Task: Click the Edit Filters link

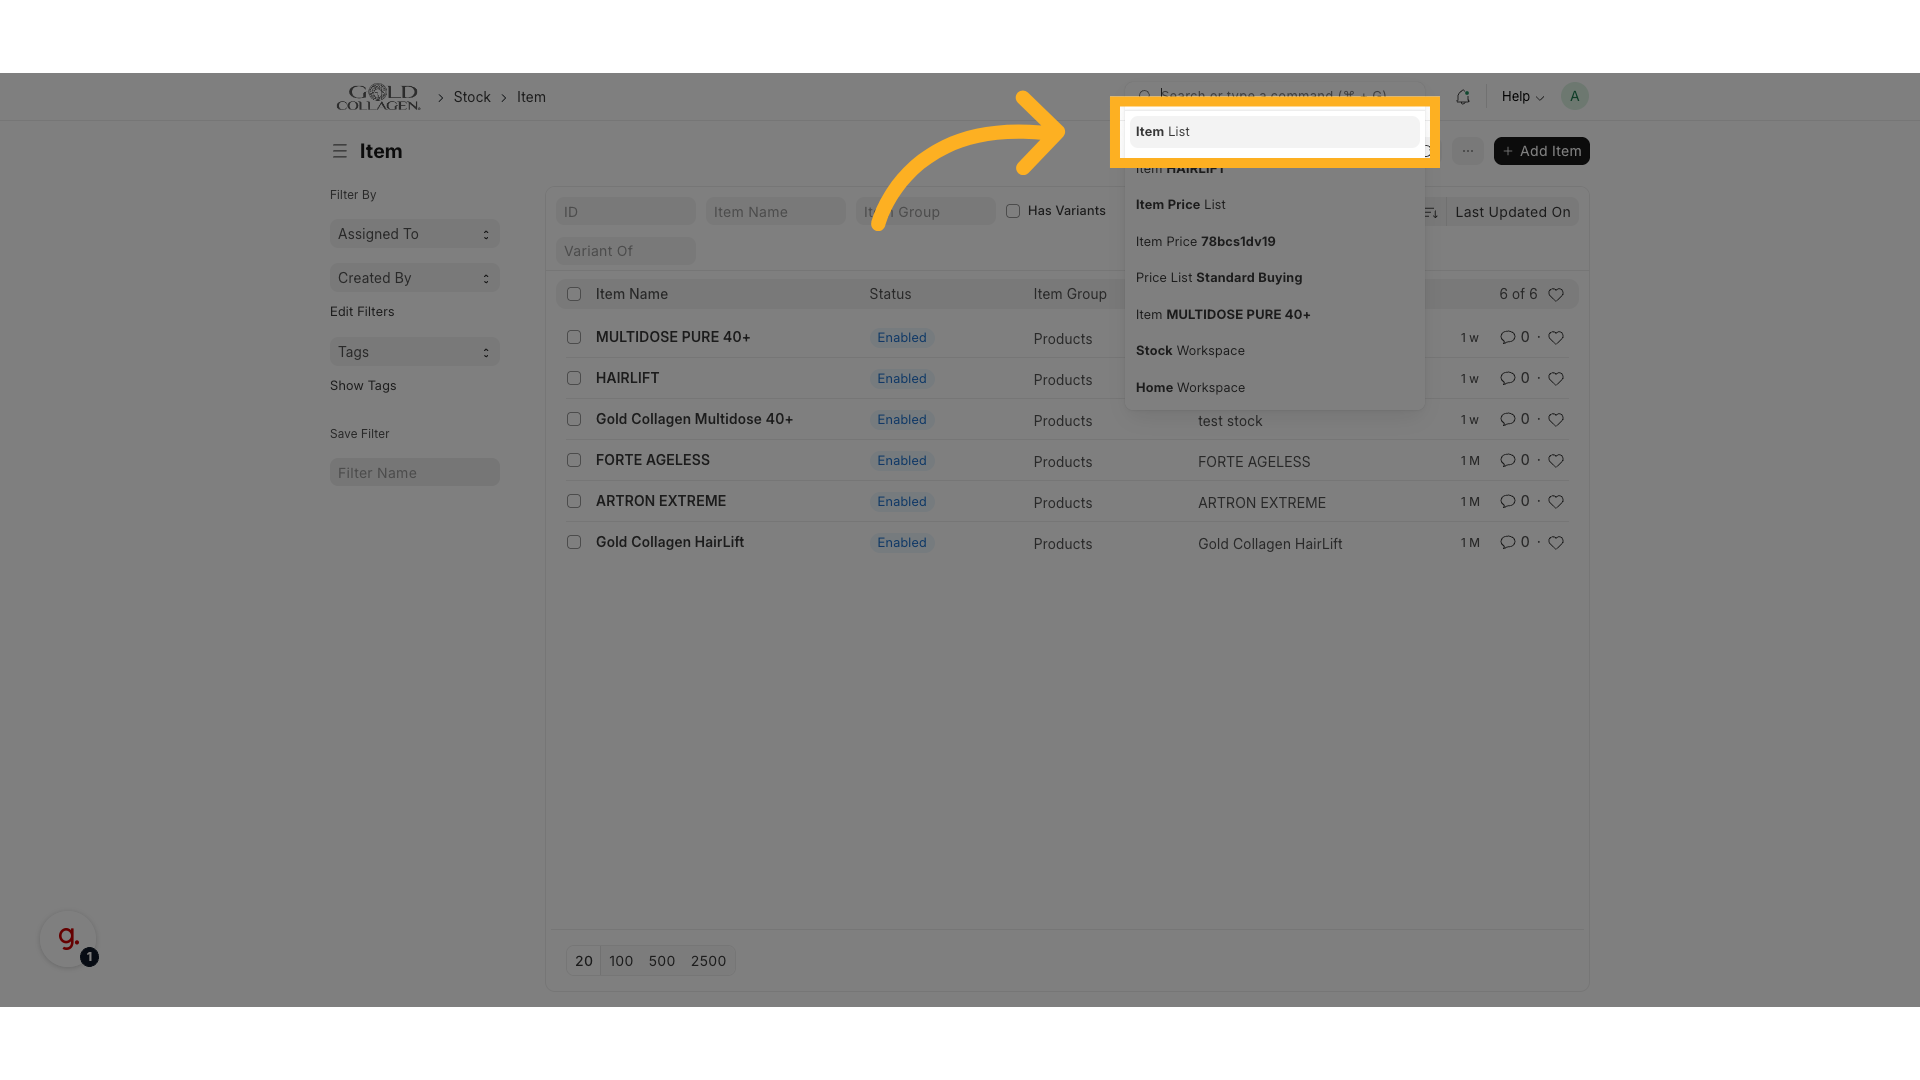Action: tap(362, 312)
